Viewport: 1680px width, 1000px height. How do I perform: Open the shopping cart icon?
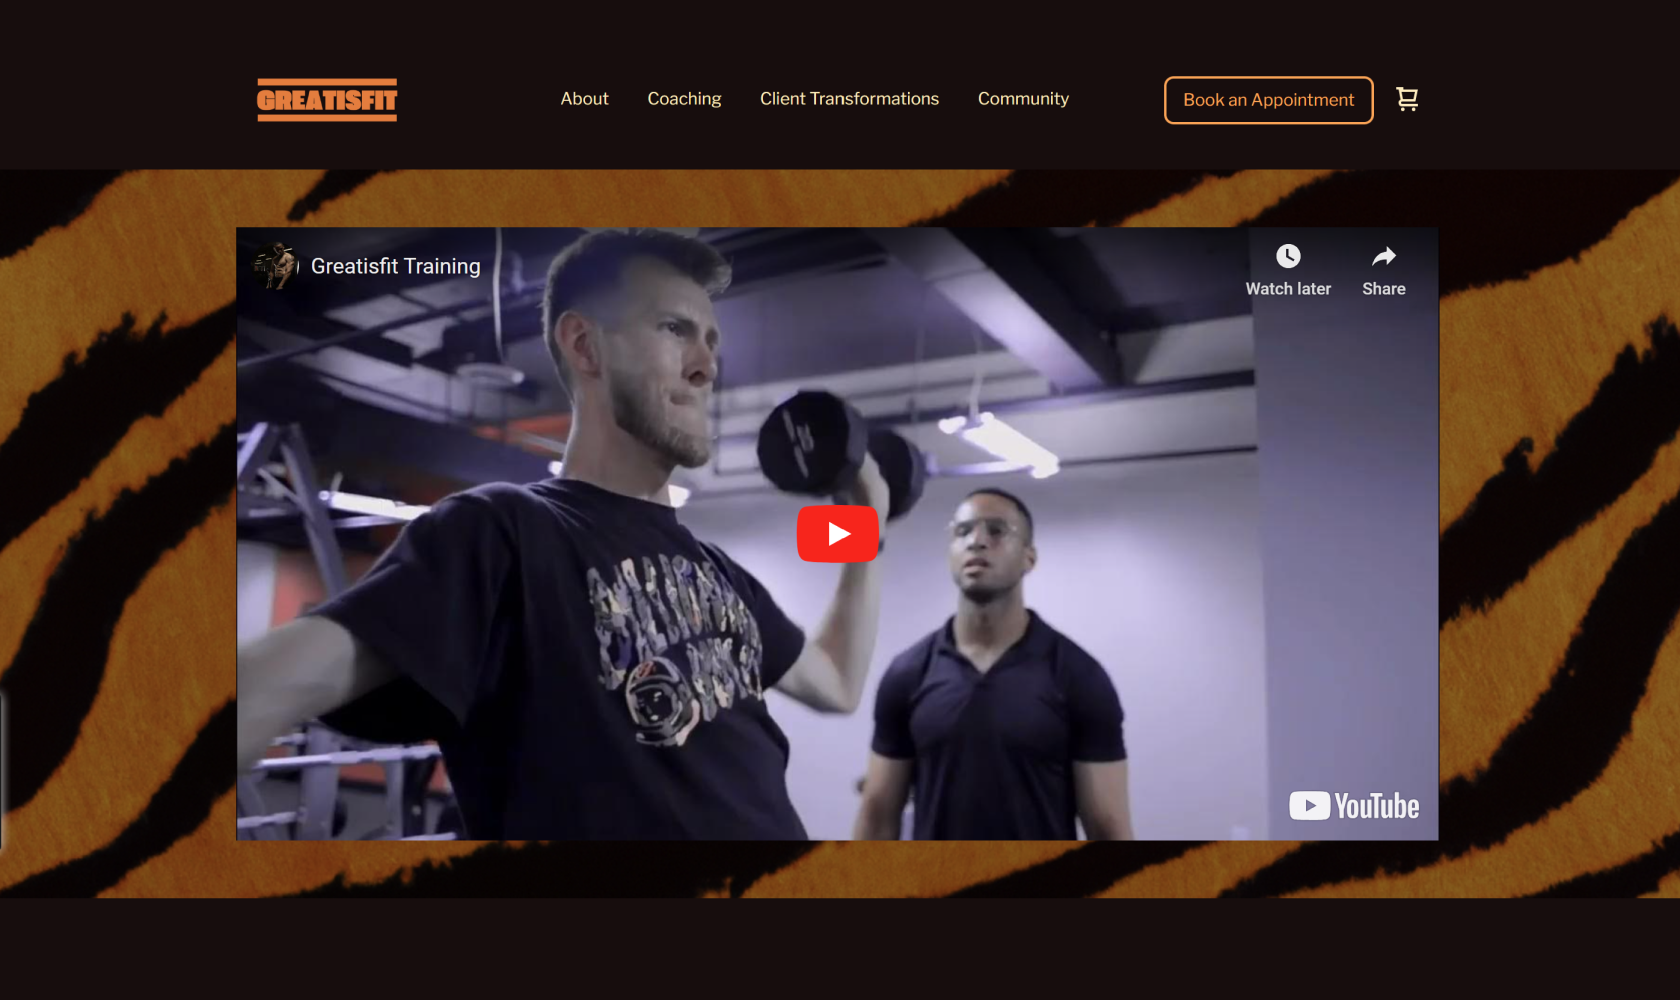[x=1407, y=99]
